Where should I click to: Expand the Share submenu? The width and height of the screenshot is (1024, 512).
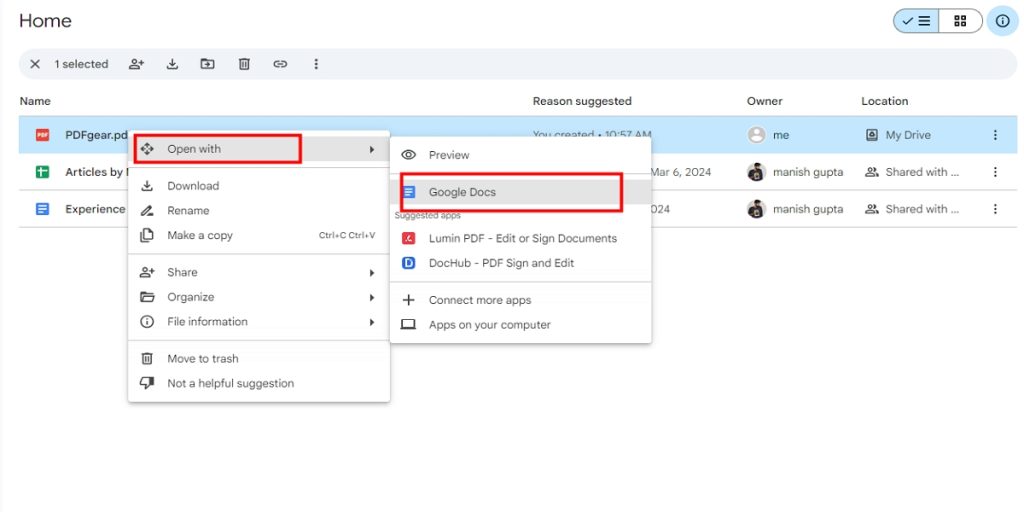[x=259, y=272]
